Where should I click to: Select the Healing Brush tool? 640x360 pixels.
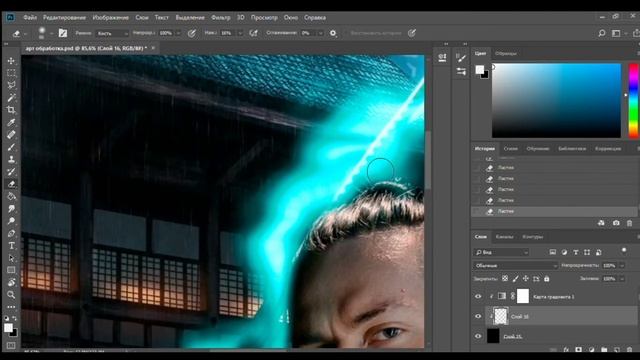11,135
